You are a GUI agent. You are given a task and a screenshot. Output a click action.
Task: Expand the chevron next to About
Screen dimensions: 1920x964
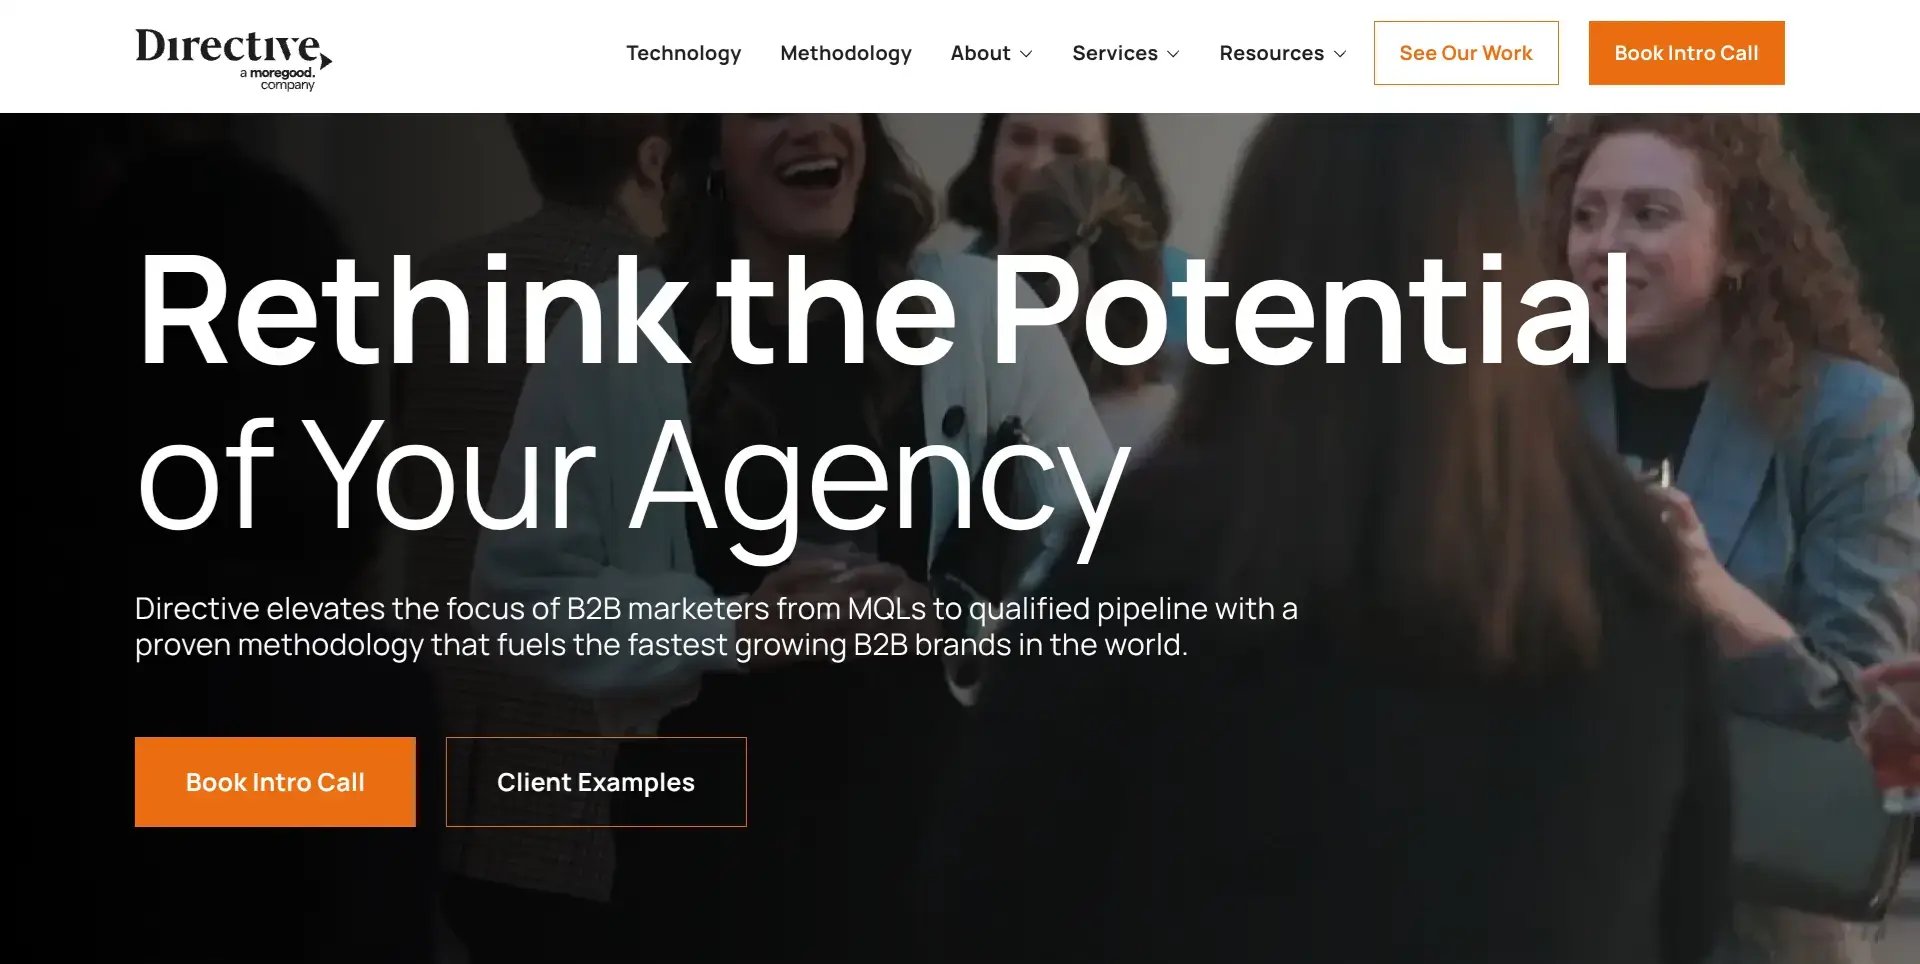[x=1026, y=54]
